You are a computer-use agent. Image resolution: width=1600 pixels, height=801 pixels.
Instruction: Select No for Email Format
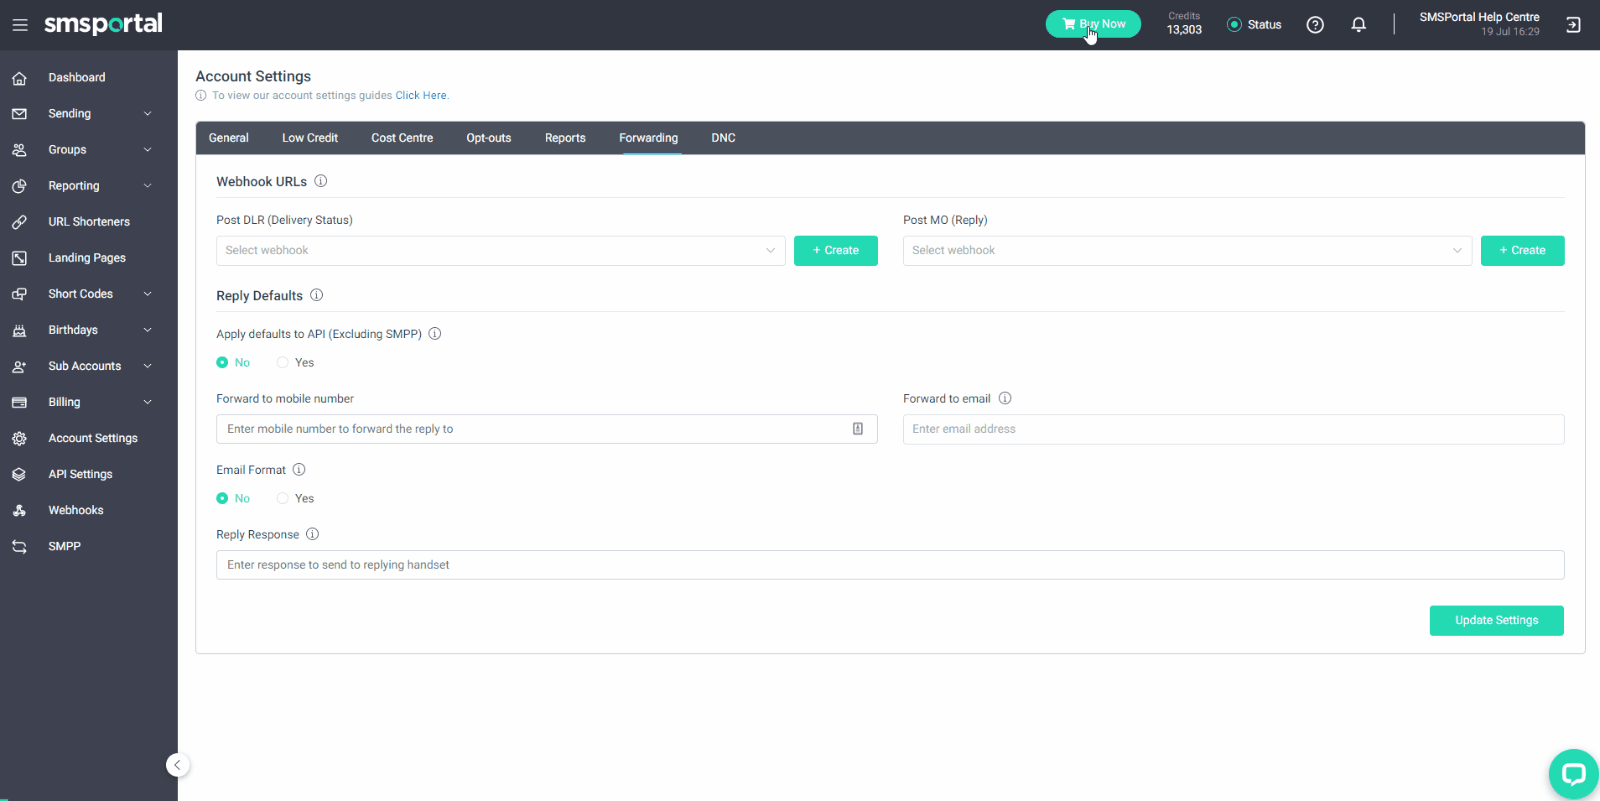pos(222,498)
